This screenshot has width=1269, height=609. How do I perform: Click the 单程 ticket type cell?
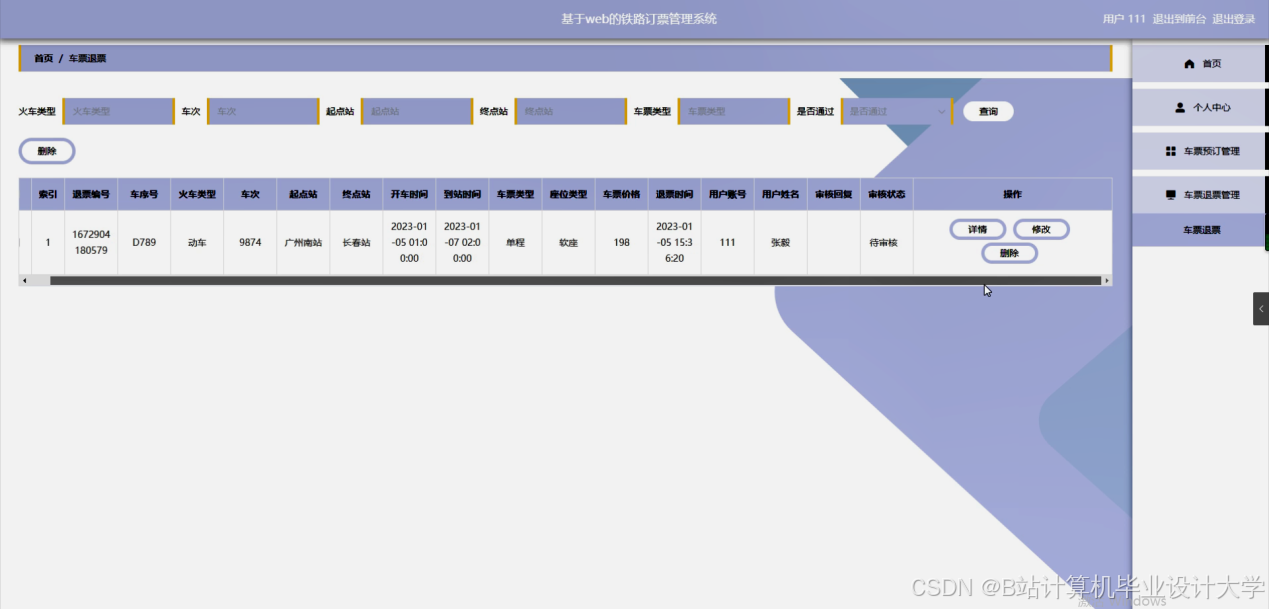pos(515,242)
